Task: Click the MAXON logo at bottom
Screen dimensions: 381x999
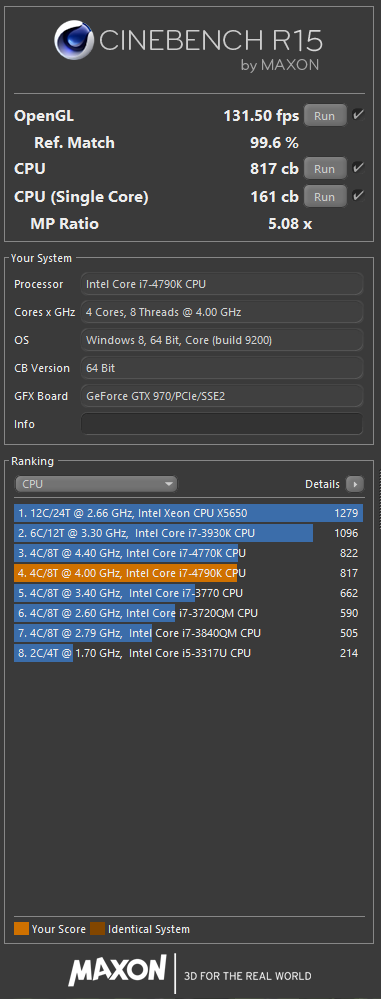Action: [x=118, y=970]
